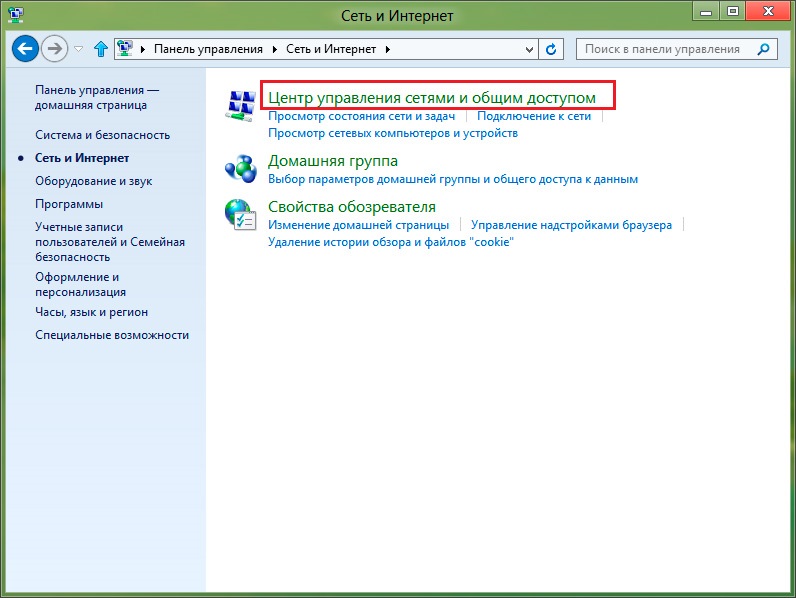Click Изменение домашней страницы link
The width and height of the screenshot is (796, 598).
pyautogui.click(x=358, y=225)
